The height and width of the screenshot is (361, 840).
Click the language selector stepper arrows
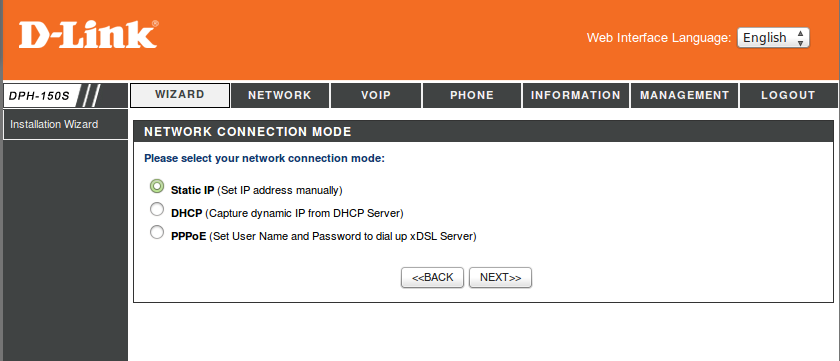(800, 37)
